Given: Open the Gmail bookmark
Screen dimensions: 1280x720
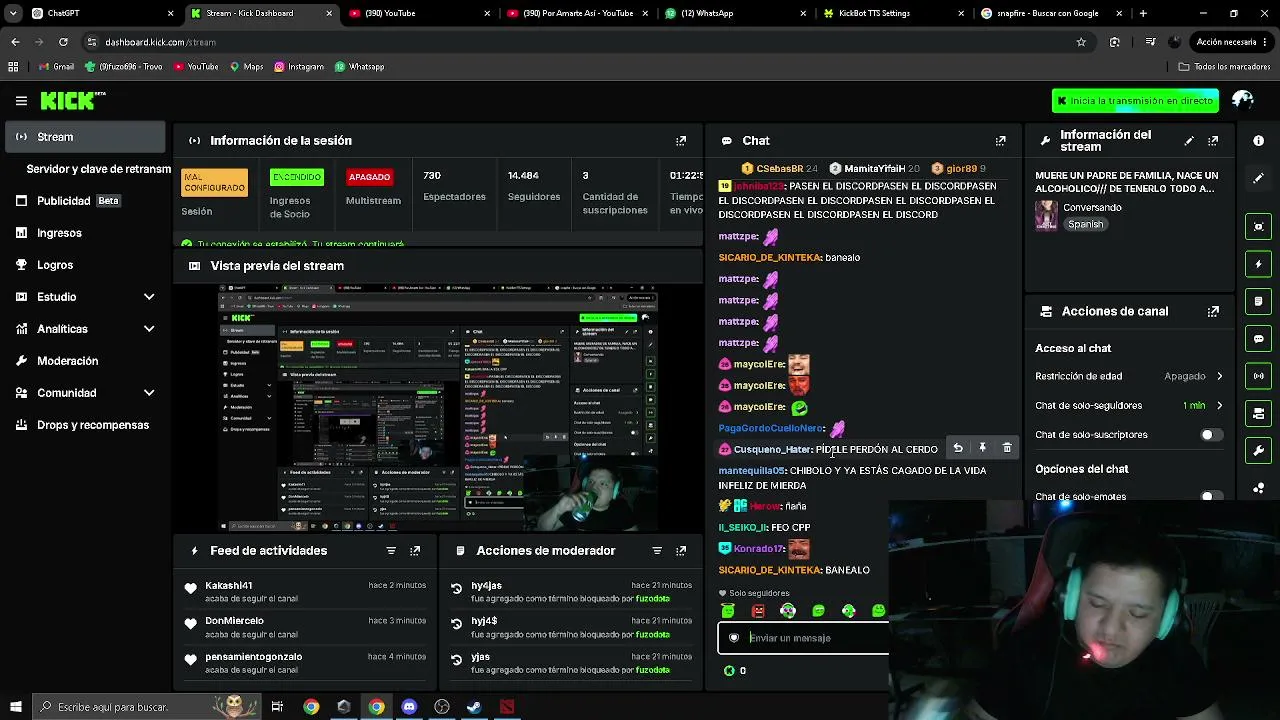Looking at the screenshot, I should pyautogui.click(x=56, y=67).
